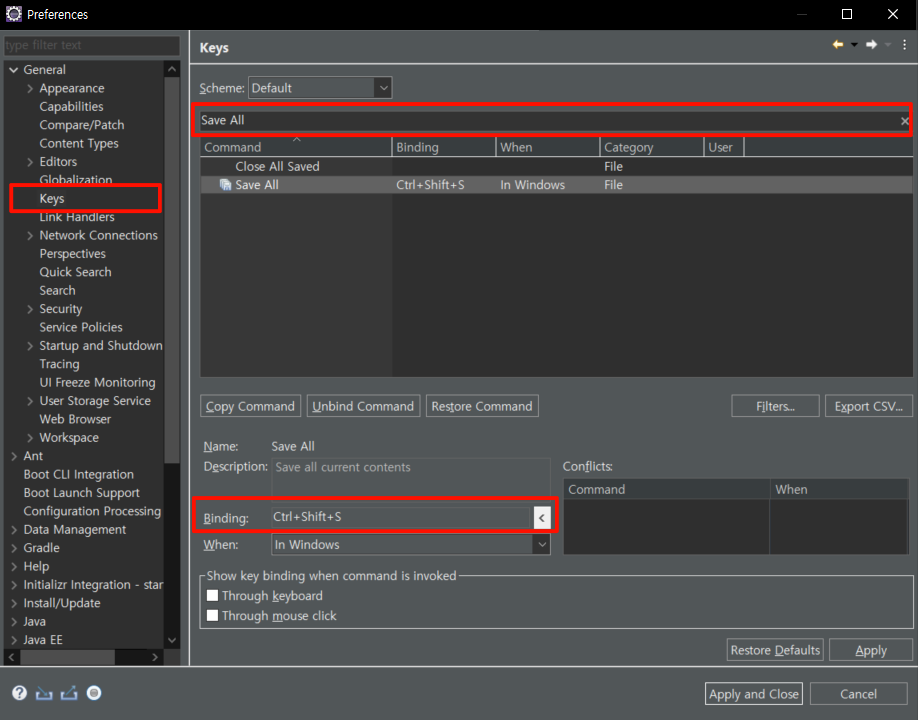Image resolution: width=918 pixels, height=720 pixels.
Task: Sort by the Command column header
Action: tap(296, 147)
